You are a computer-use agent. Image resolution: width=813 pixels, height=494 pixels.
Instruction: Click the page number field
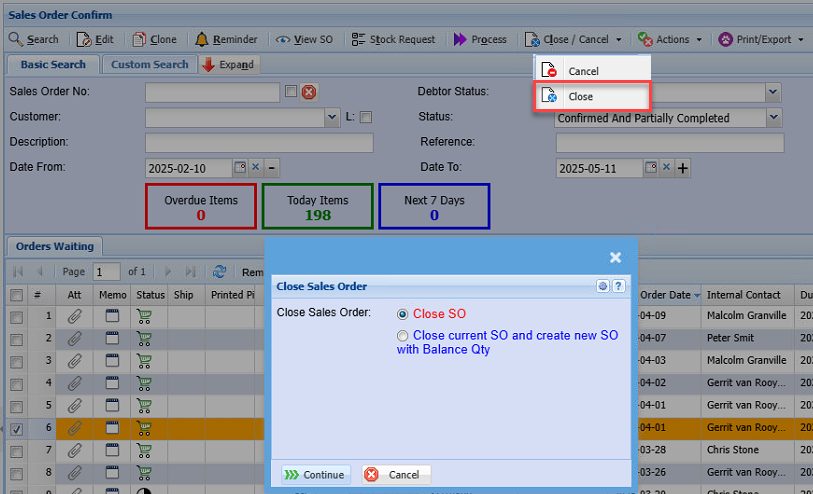pos(106,272)
